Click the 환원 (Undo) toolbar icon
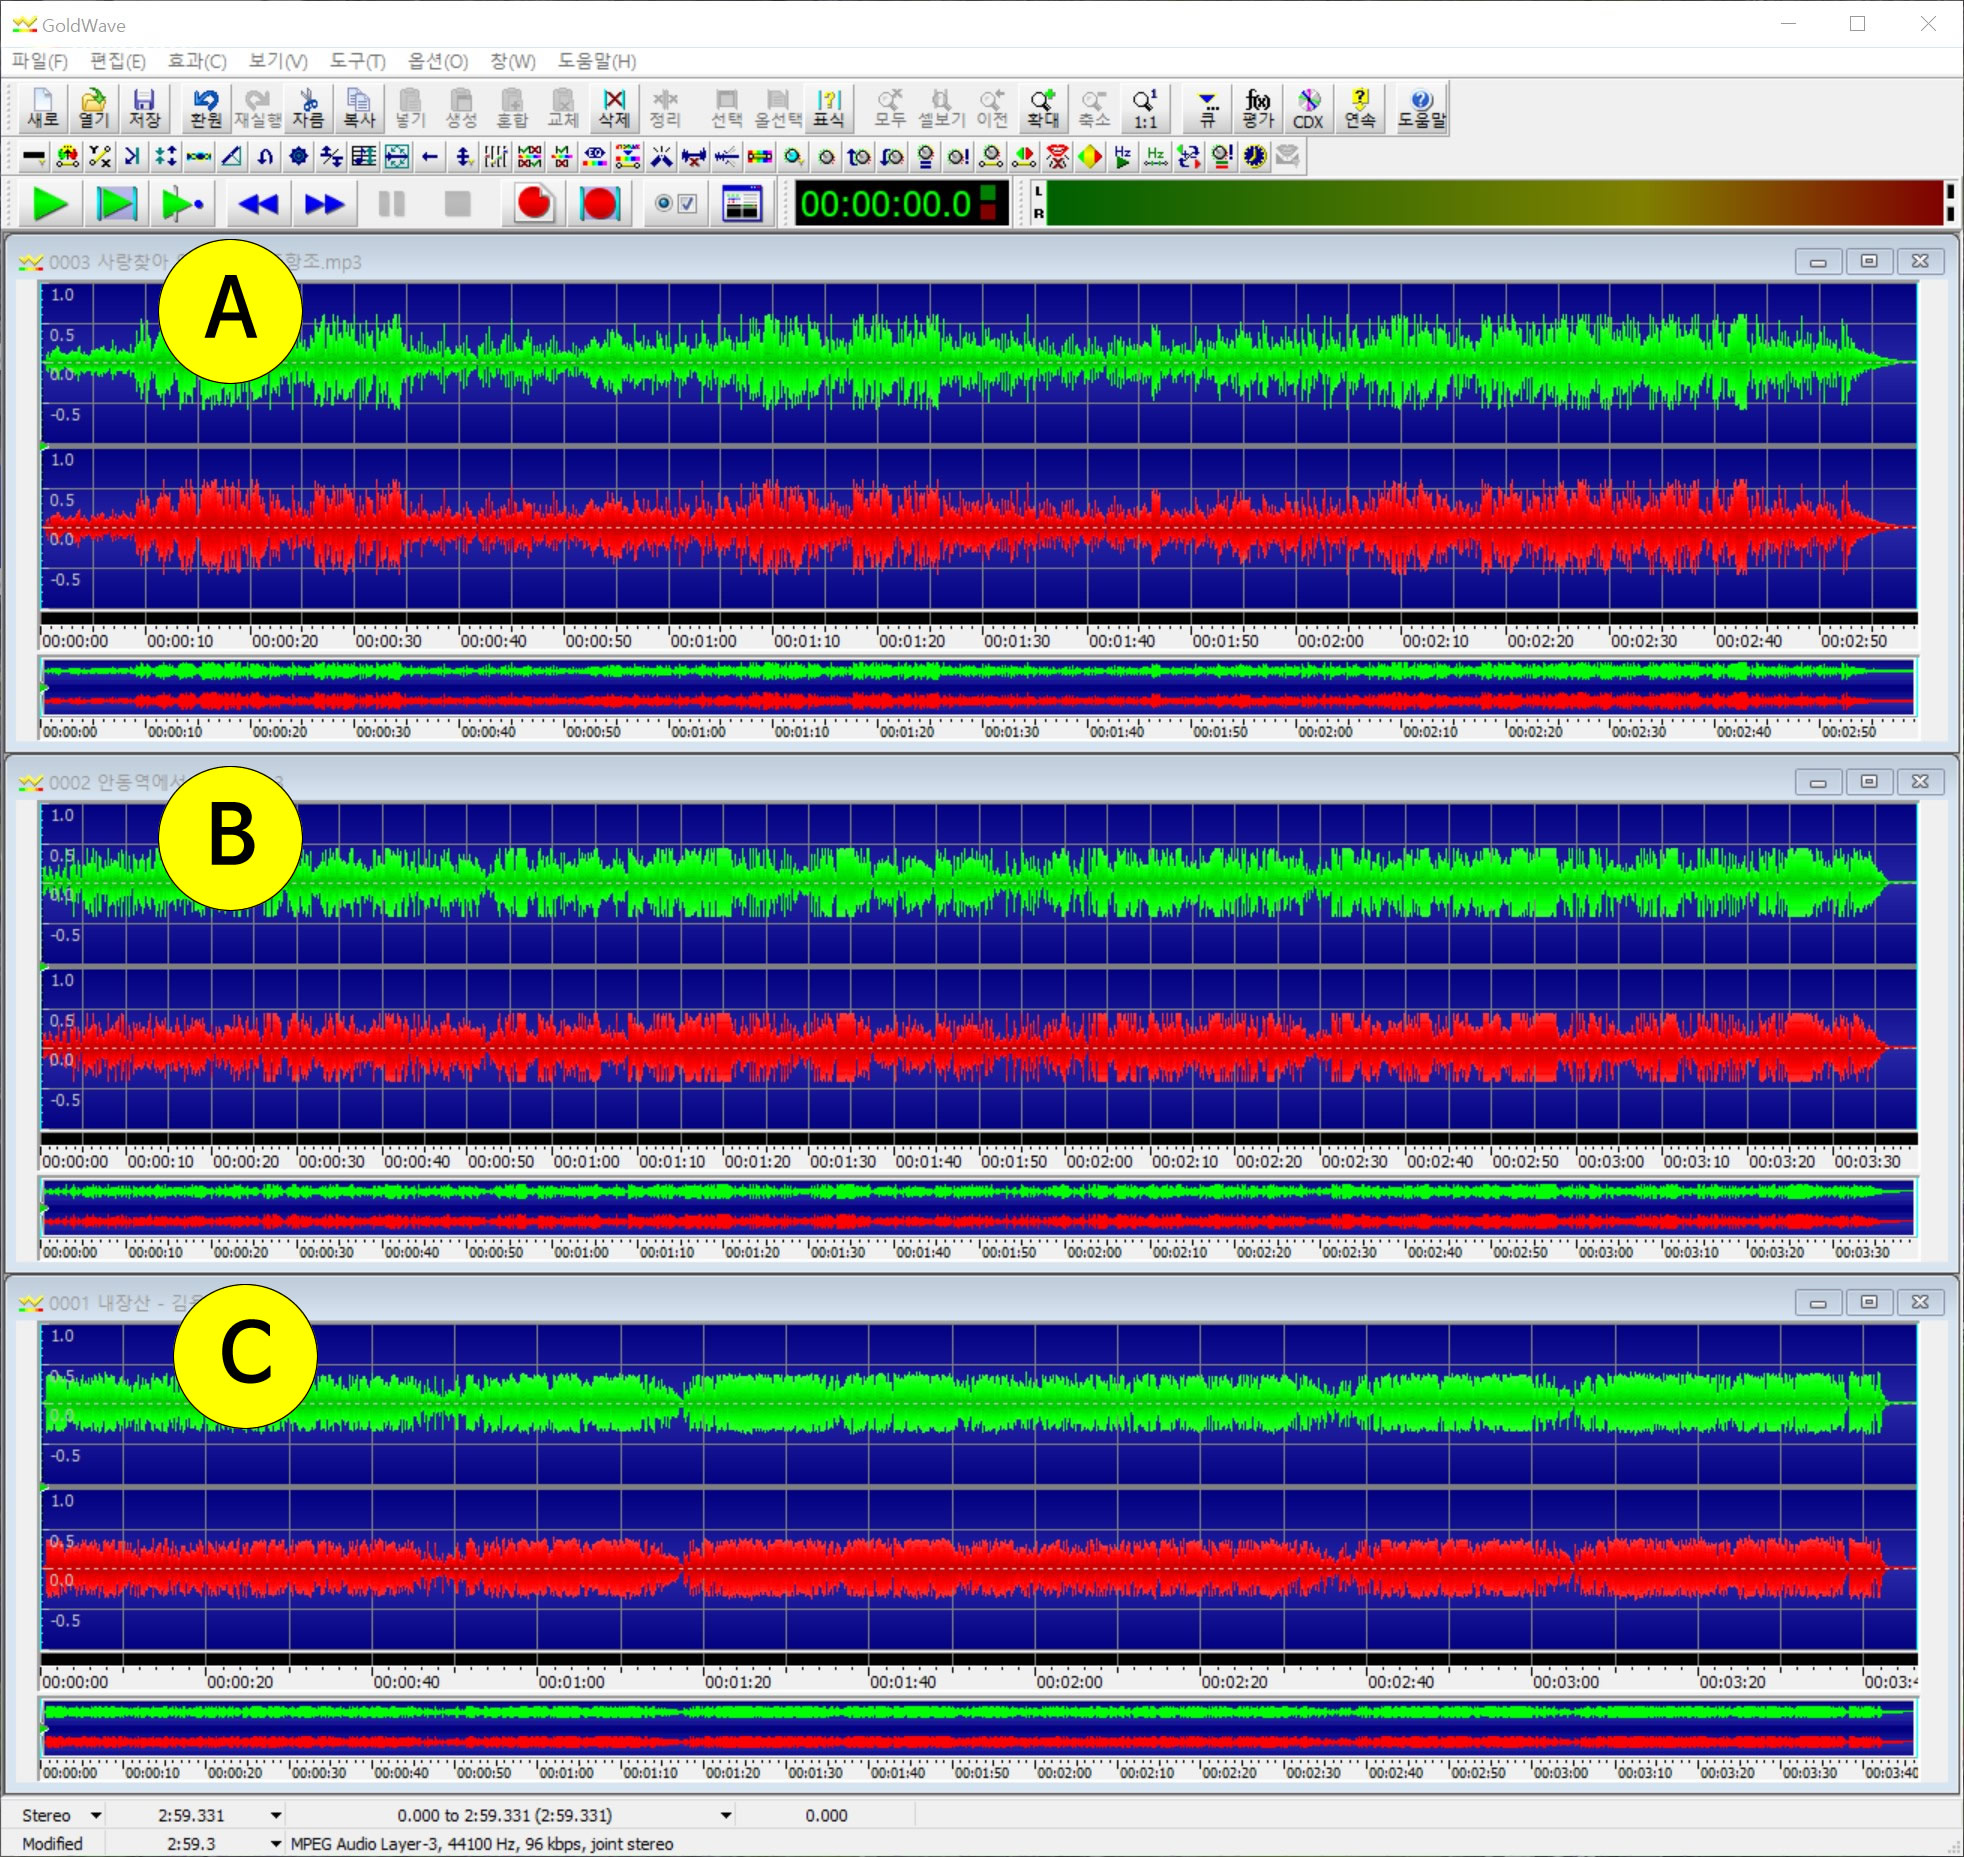The width and height of the screenshot is (1964, 1857). pos(205,108)
